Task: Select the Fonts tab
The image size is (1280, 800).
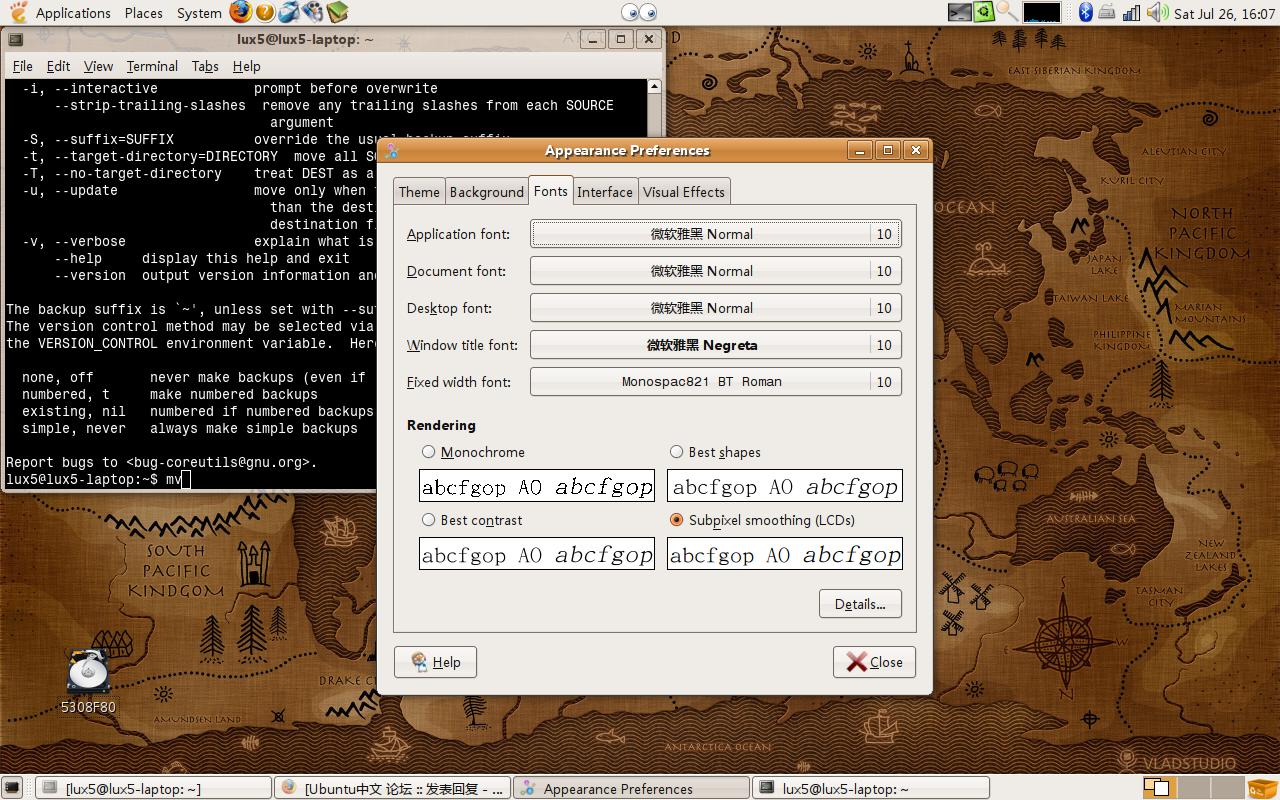Action: tap(551, 190)
